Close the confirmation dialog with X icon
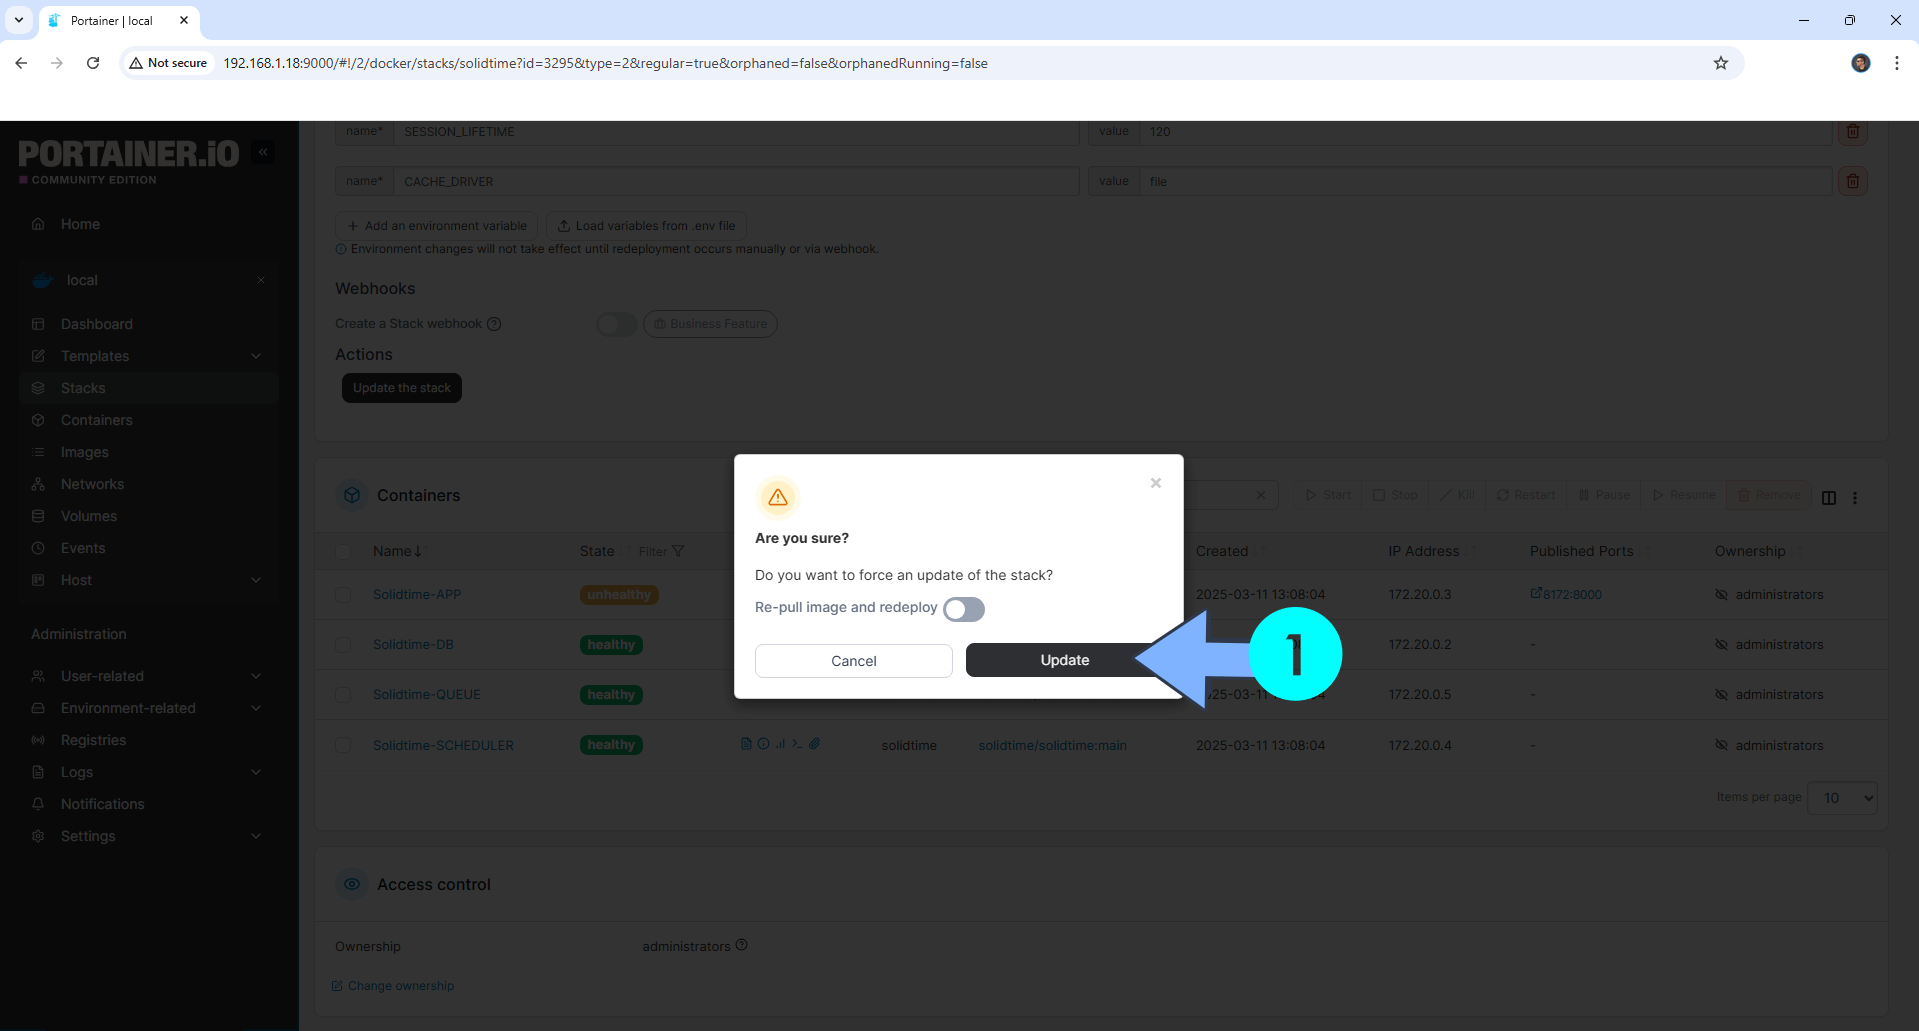The width and height of the screenshot is (1919, 1031). [x=1155, y=483]
